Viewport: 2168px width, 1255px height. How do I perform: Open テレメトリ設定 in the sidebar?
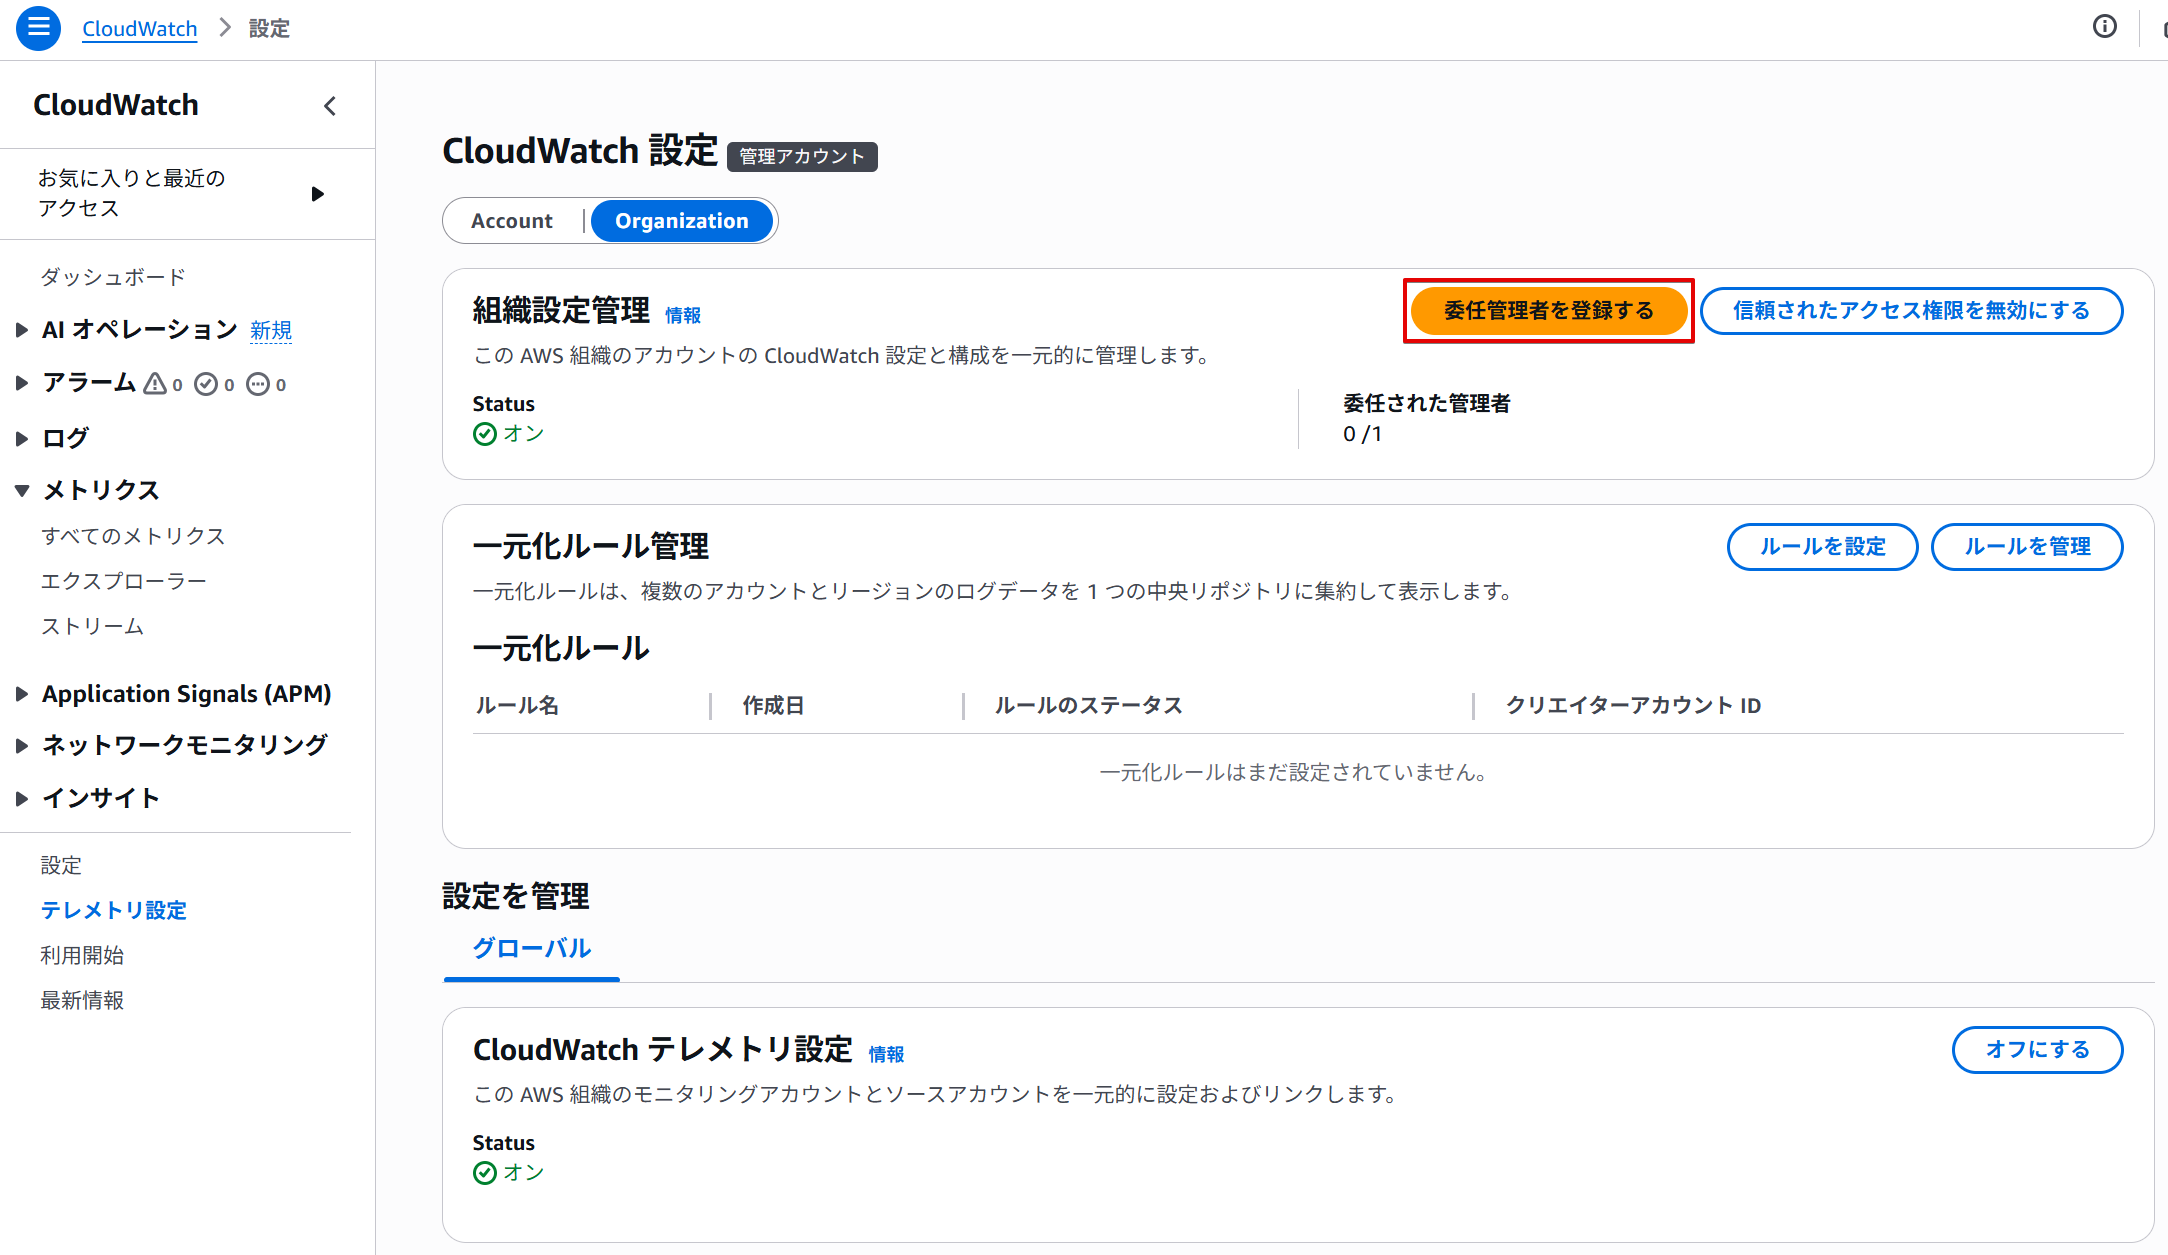click(113, 910)
